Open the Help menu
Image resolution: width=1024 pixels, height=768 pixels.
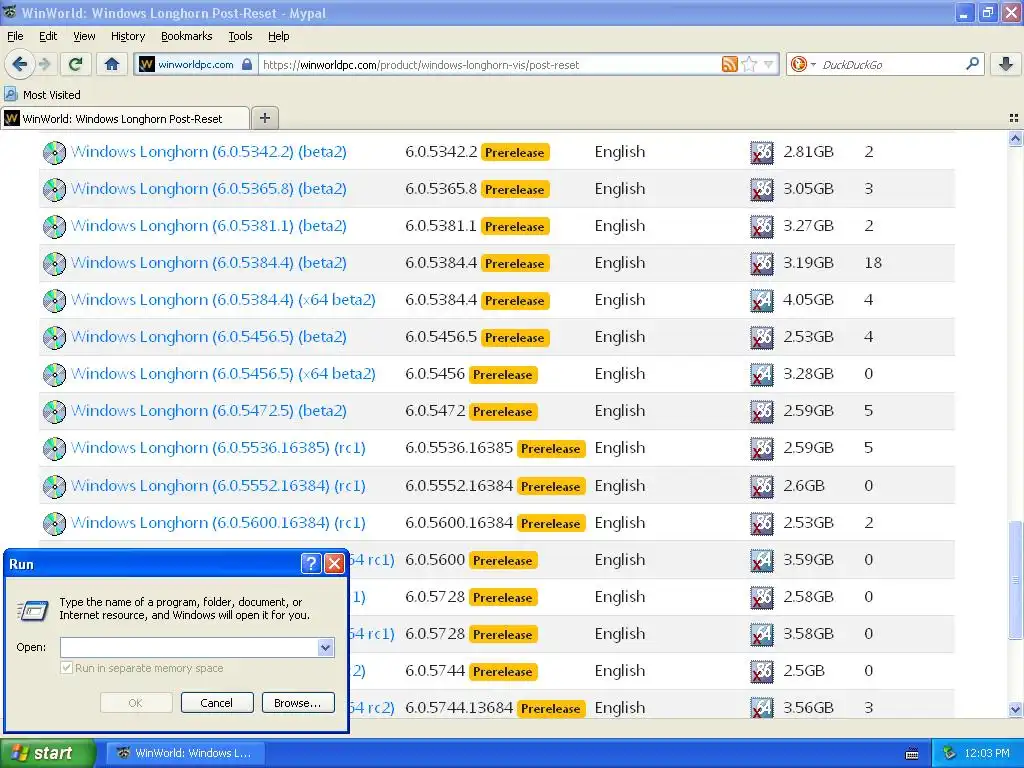coord(278,36)
